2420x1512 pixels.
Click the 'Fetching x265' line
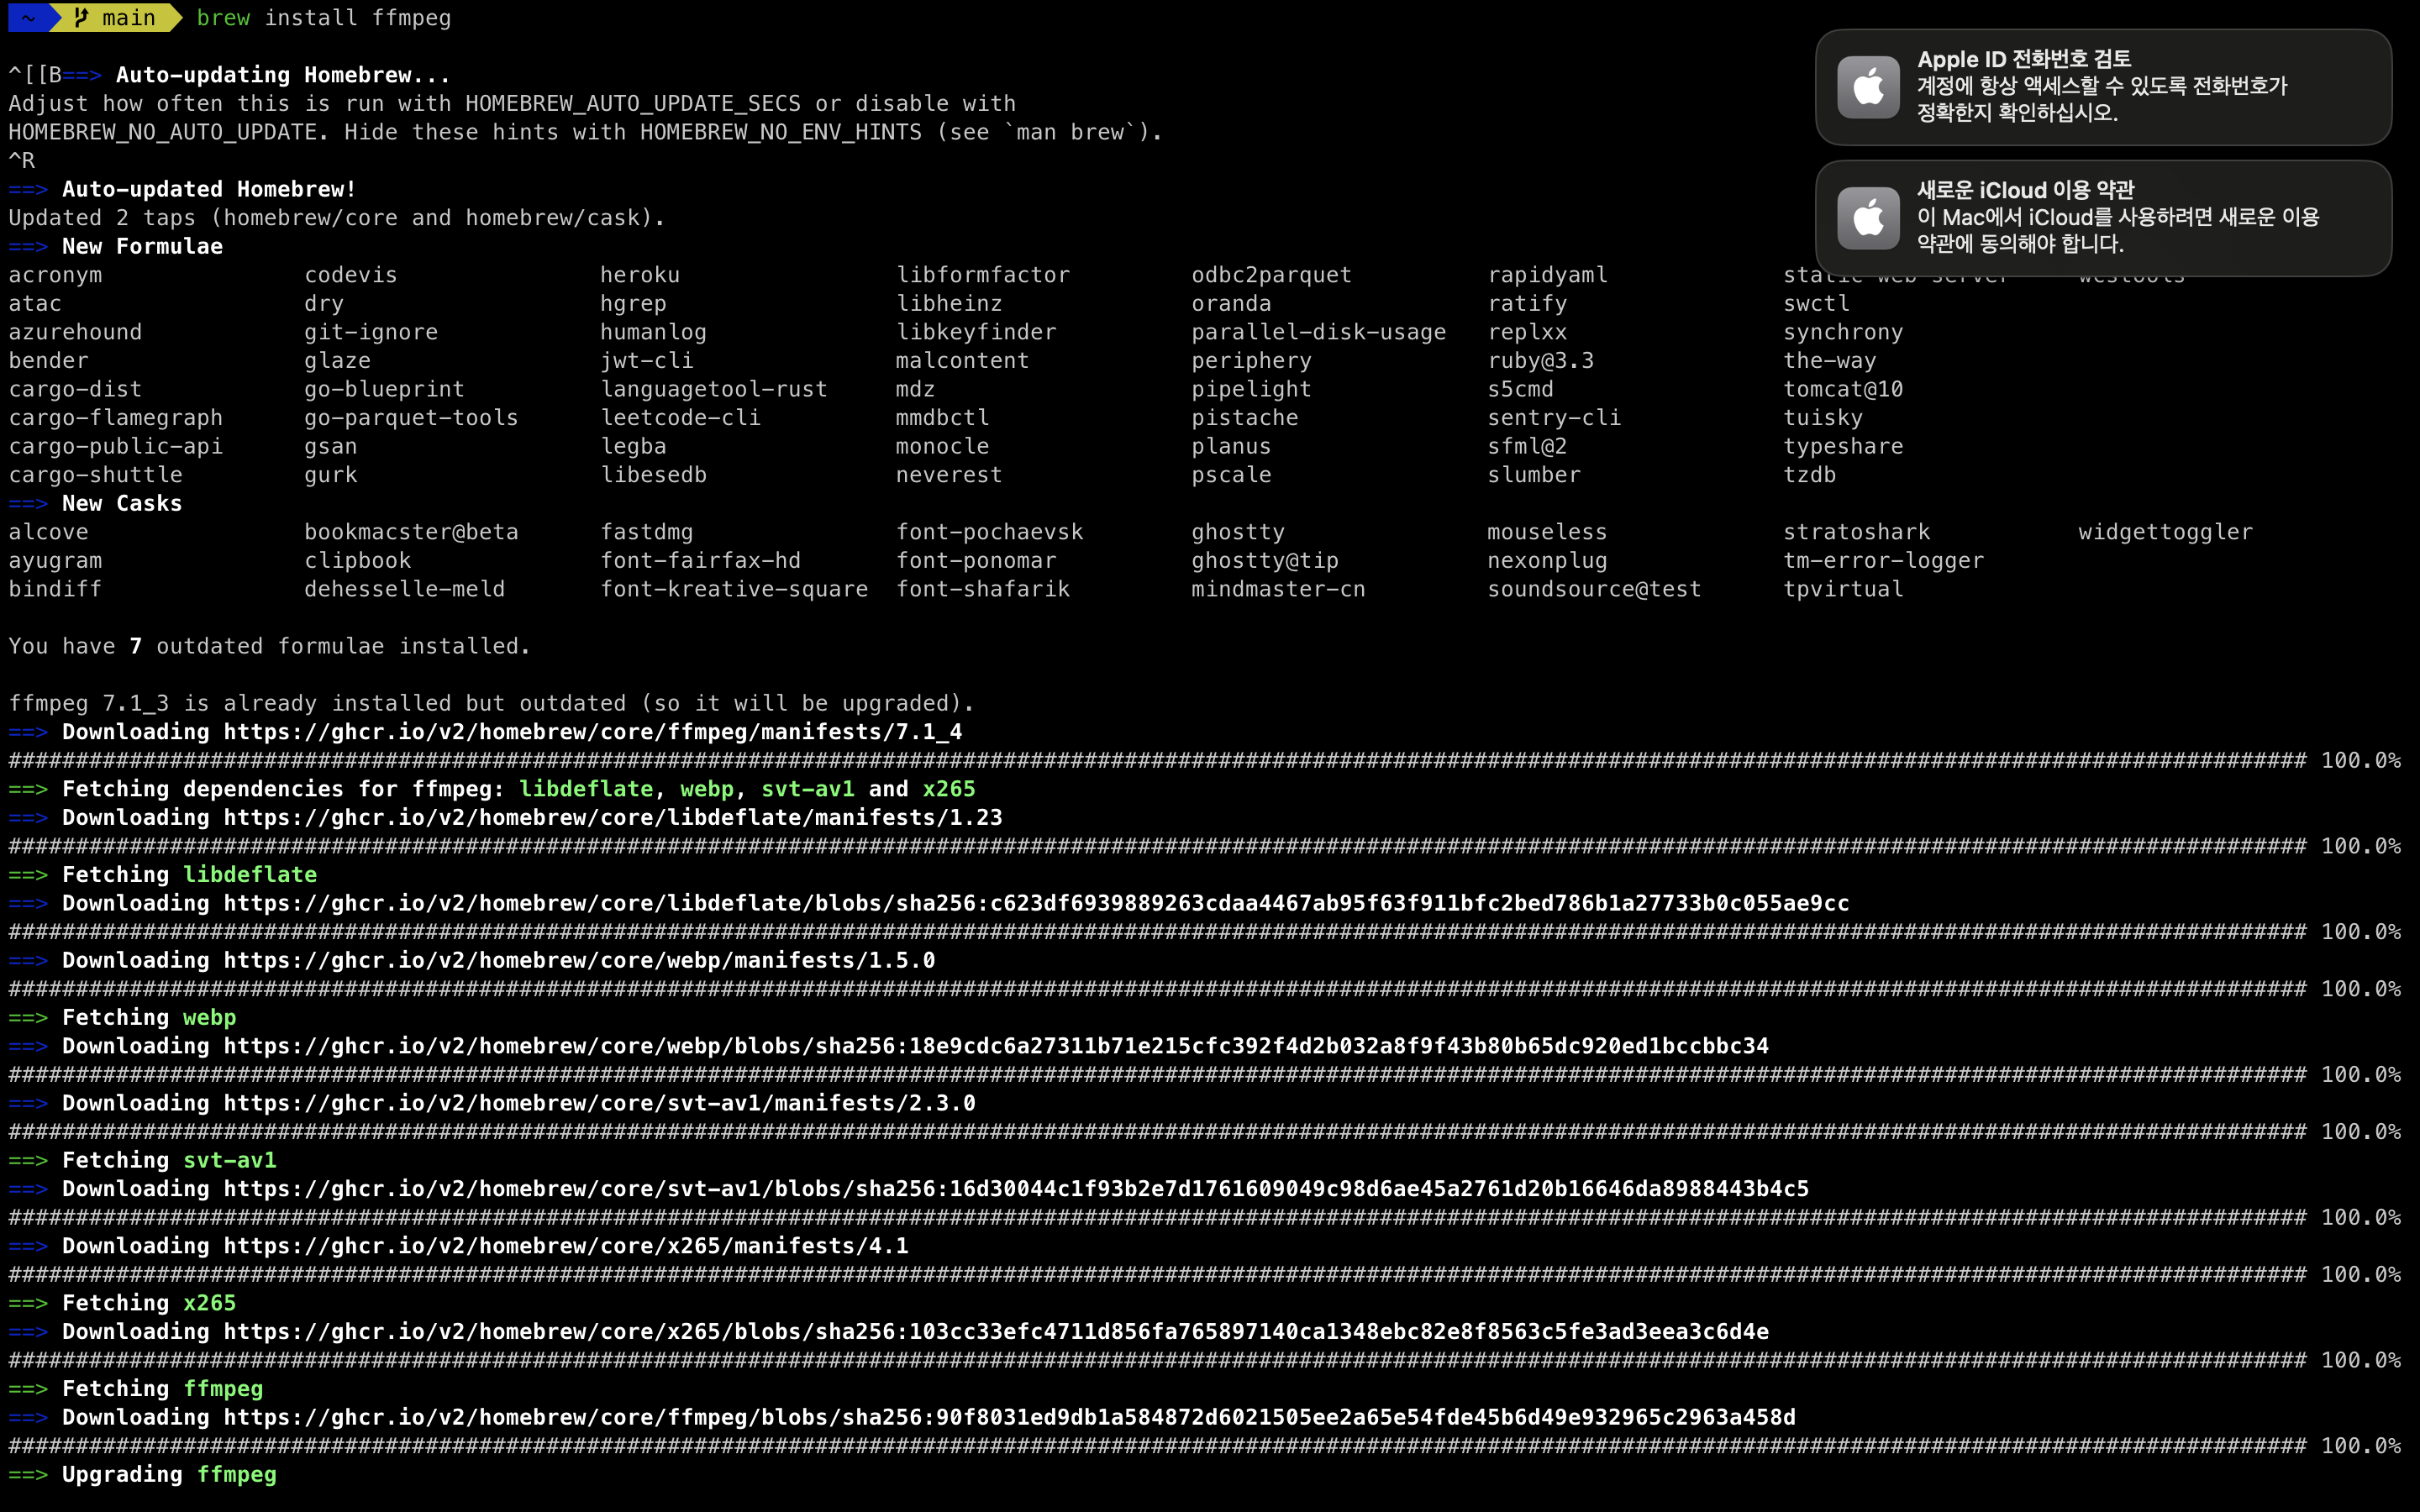[x=122, y=1303]
